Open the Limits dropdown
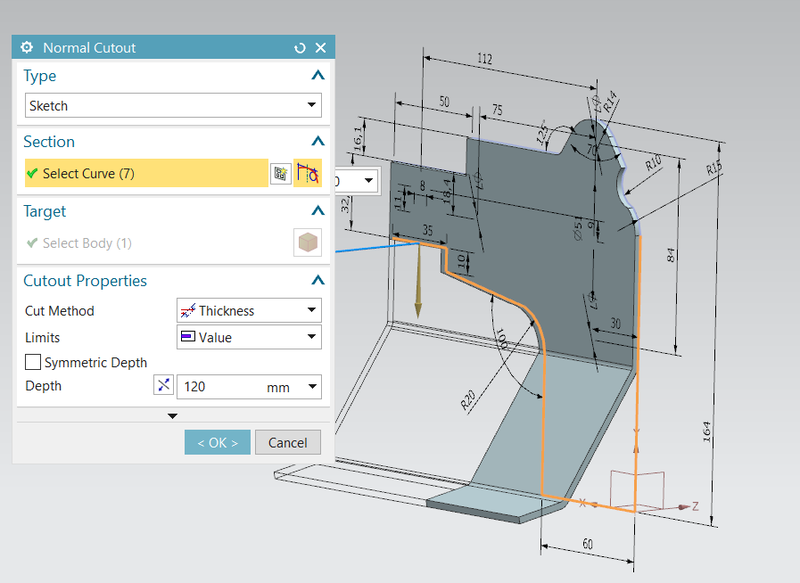The height and width of the screenshot is (583, 800). point(311,337)
